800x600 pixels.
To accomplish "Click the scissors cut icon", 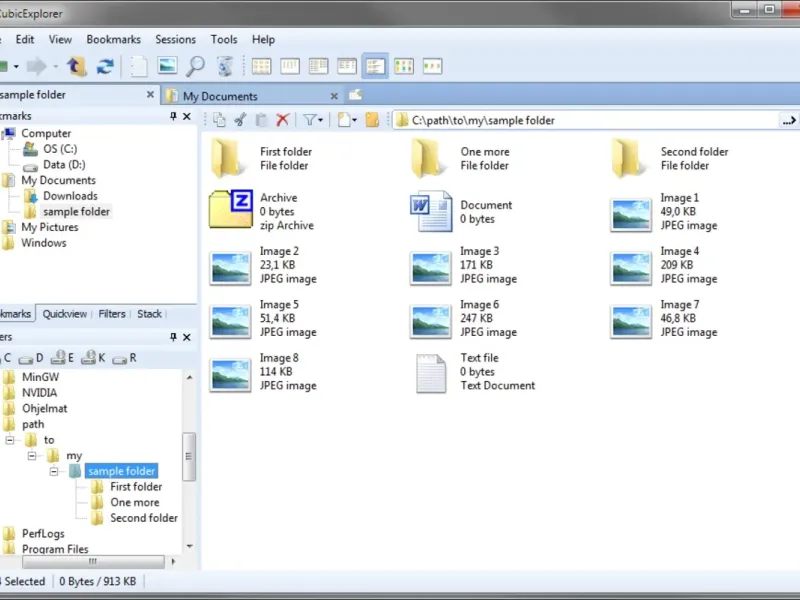I will (x=240, y=120).
